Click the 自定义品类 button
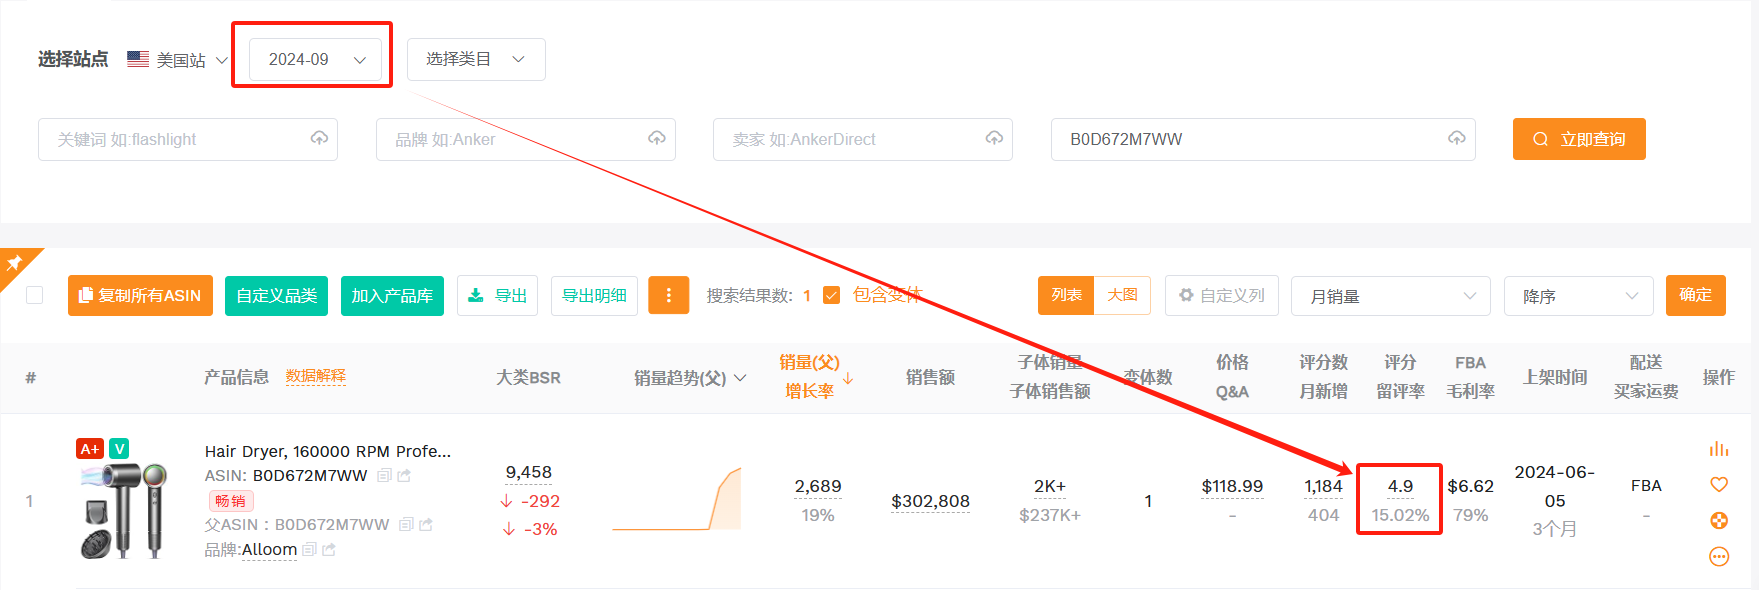 276,295
